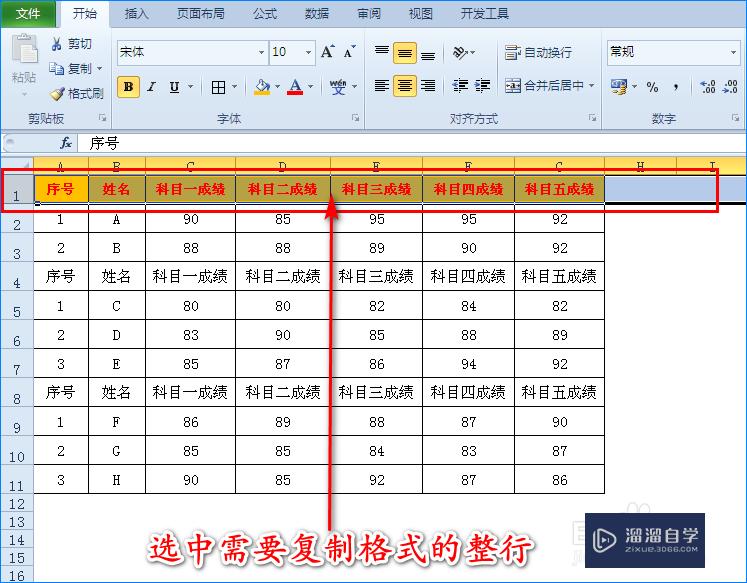Expand the fill color dropdown arrow
Image resolution: width=747 pixels, height=583 pixels.
pyautogui.click(x=277, y=87)
